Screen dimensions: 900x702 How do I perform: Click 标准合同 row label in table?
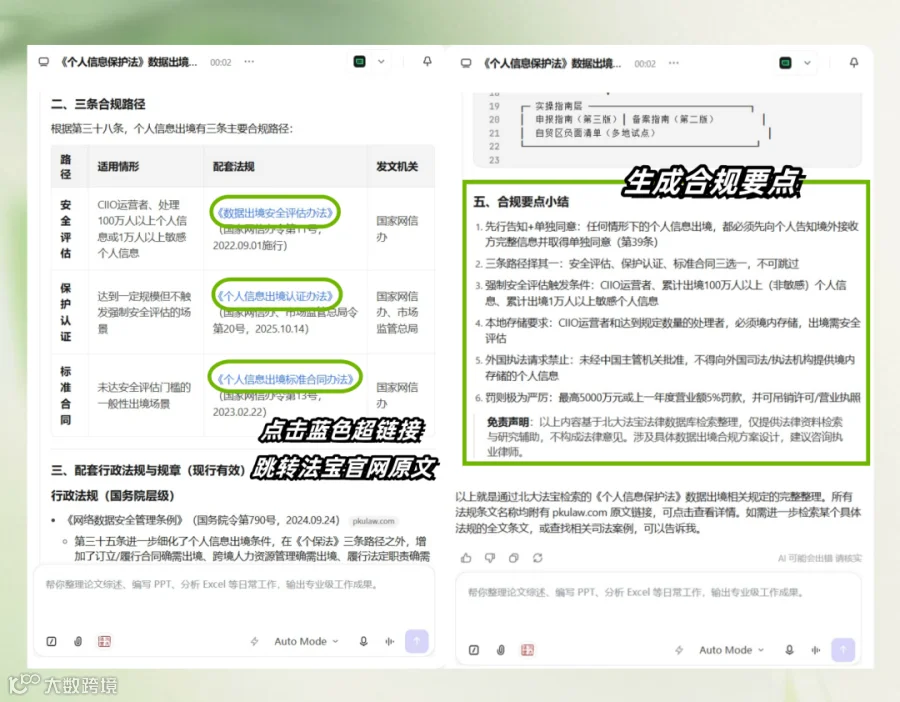click(66, 395)
